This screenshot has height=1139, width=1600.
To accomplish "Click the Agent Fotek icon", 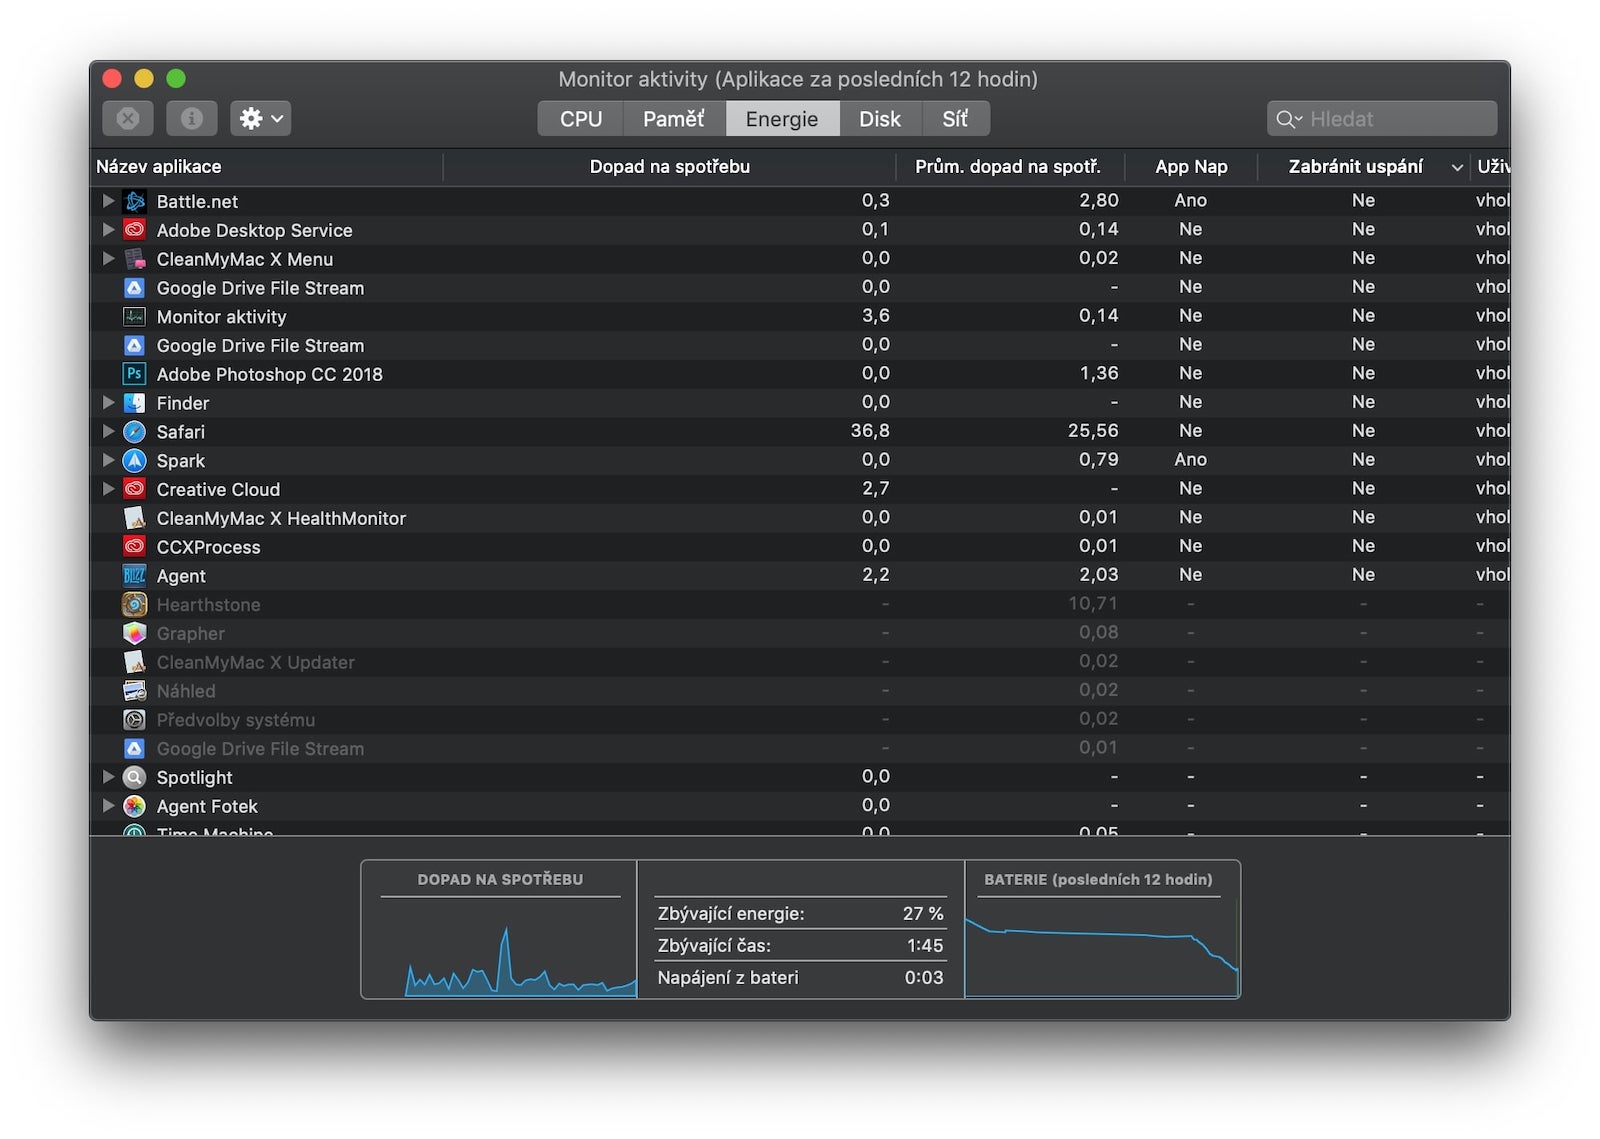I will [x=134, y=806].
